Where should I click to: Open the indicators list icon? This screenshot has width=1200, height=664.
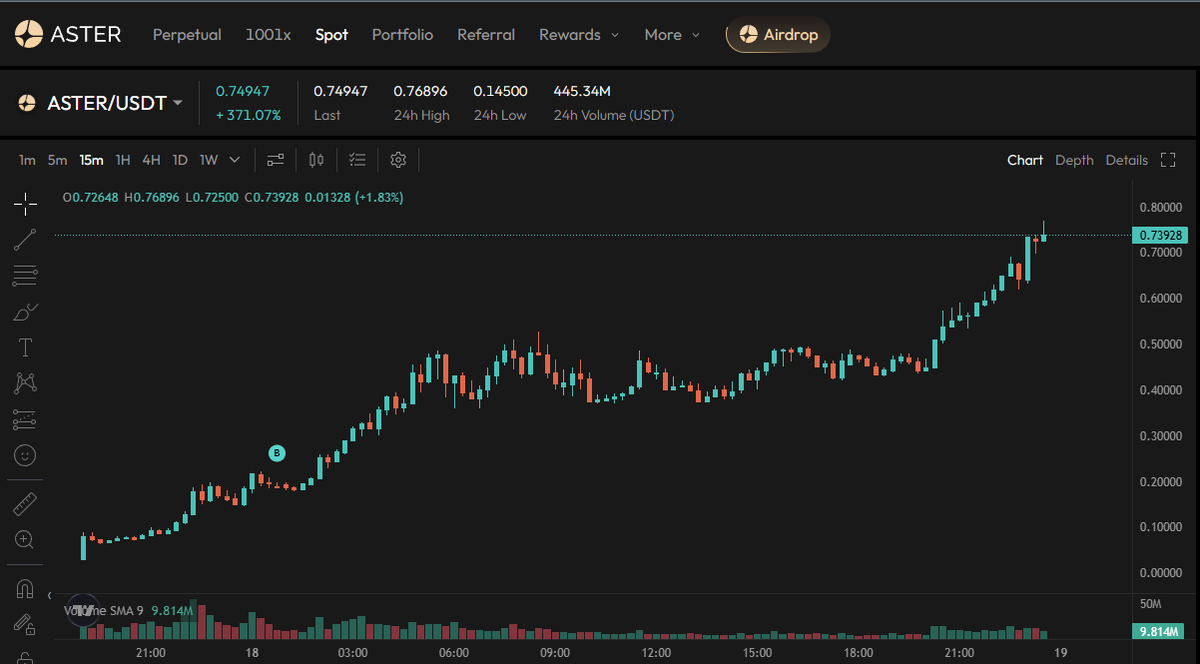[x=357, y=159]
